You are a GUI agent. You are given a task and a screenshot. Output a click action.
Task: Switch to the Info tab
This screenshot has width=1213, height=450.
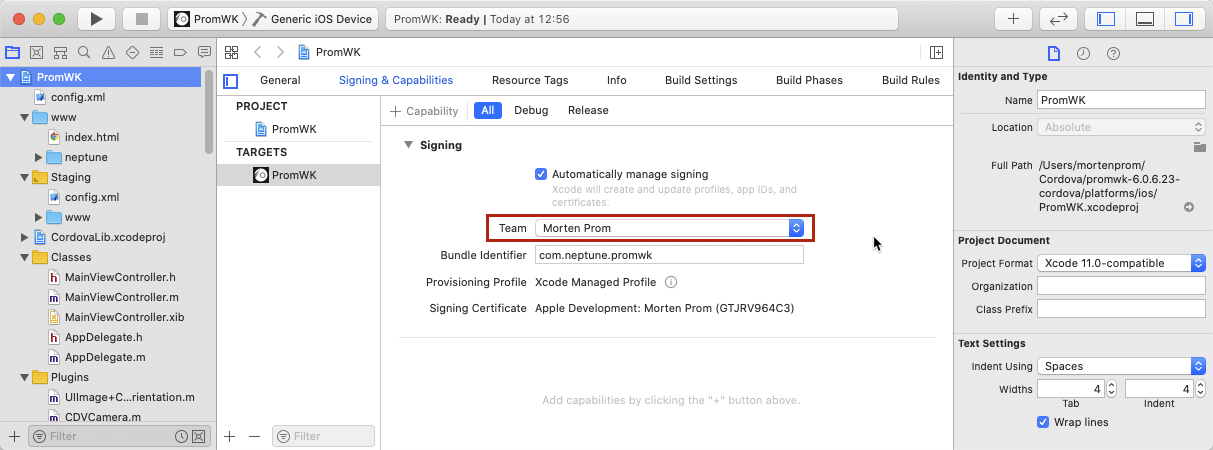click(617, 80)
